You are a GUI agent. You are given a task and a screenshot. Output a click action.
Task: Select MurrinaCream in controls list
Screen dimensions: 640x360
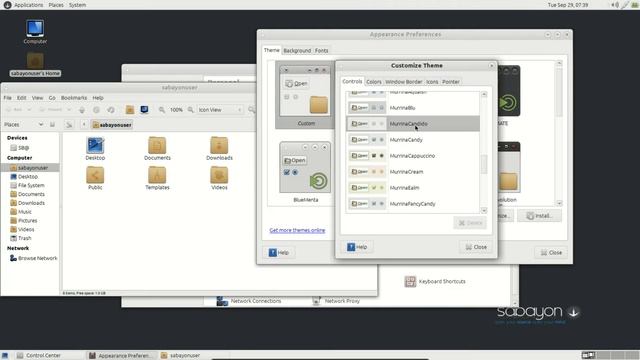(413, 171)
